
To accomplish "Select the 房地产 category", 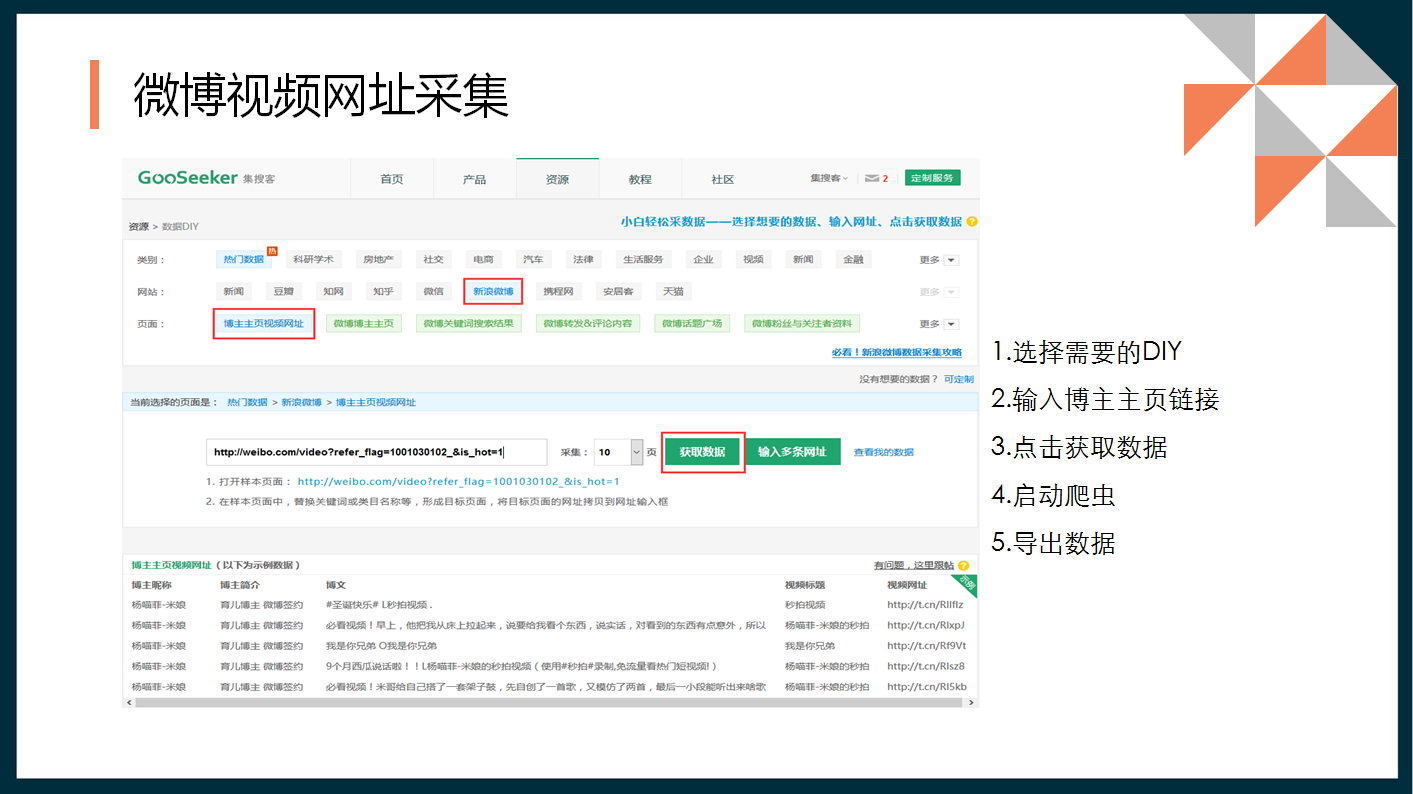I will pyautogui.click(x=378, y=259).
